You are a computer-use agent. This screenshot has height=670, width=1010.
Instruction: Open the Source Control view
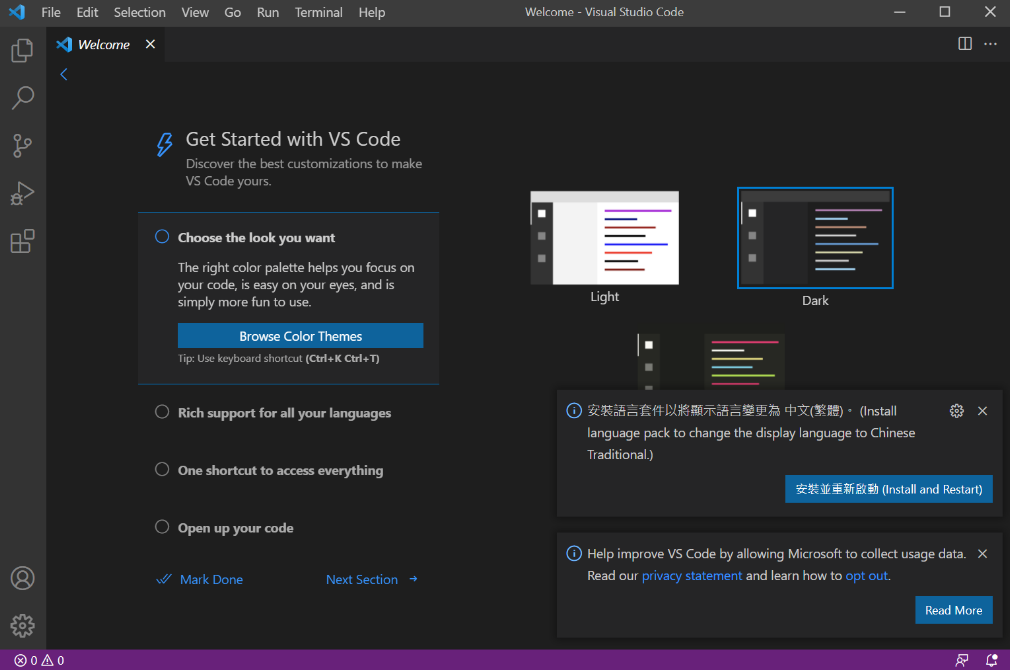click(x=23, y=146)
